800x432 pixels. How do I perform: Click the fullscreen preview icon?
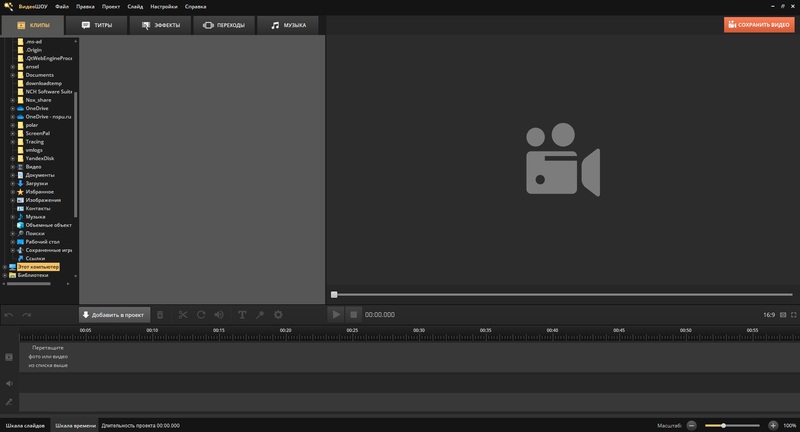coord(792,314)
